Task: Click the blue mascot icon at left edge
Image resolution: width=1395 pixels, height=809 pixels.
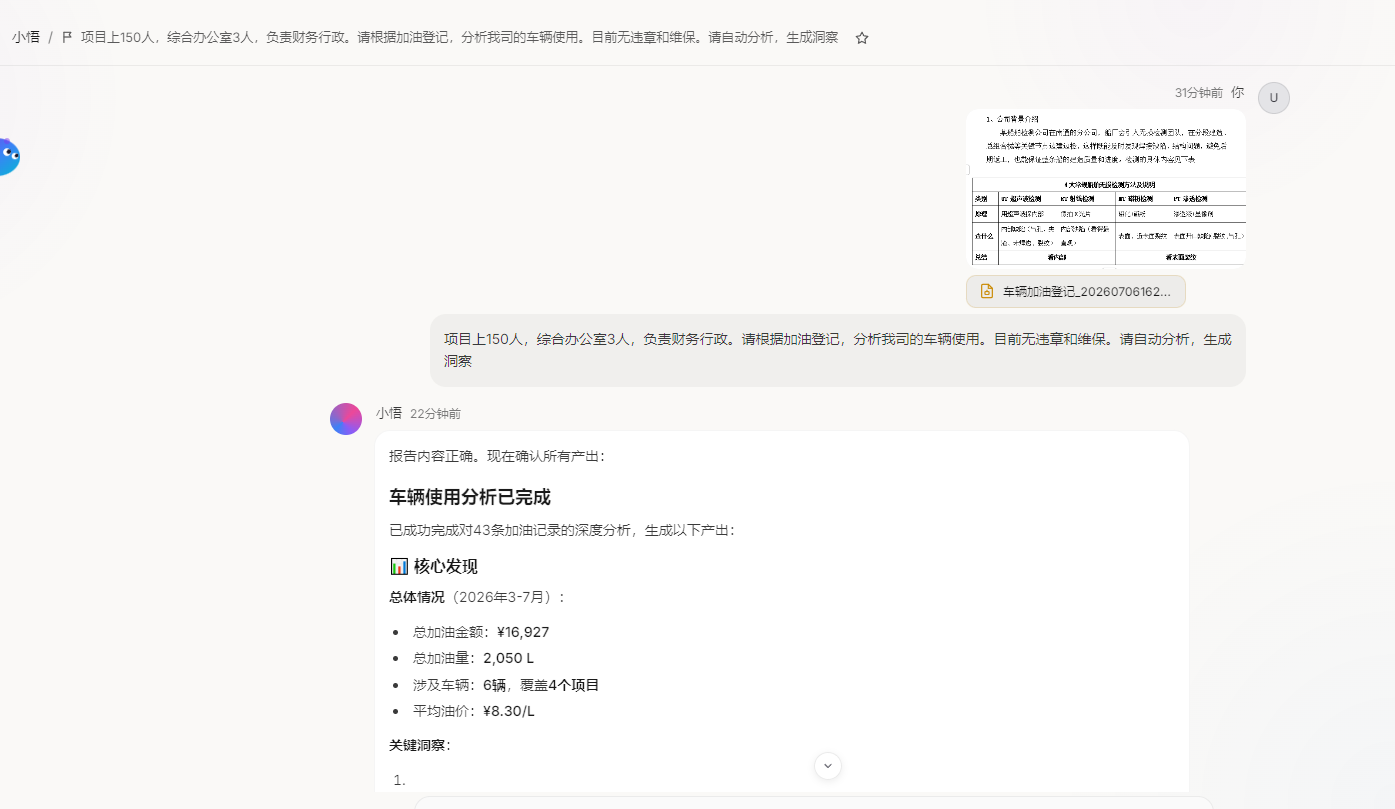Action: [x=8, y=156]
